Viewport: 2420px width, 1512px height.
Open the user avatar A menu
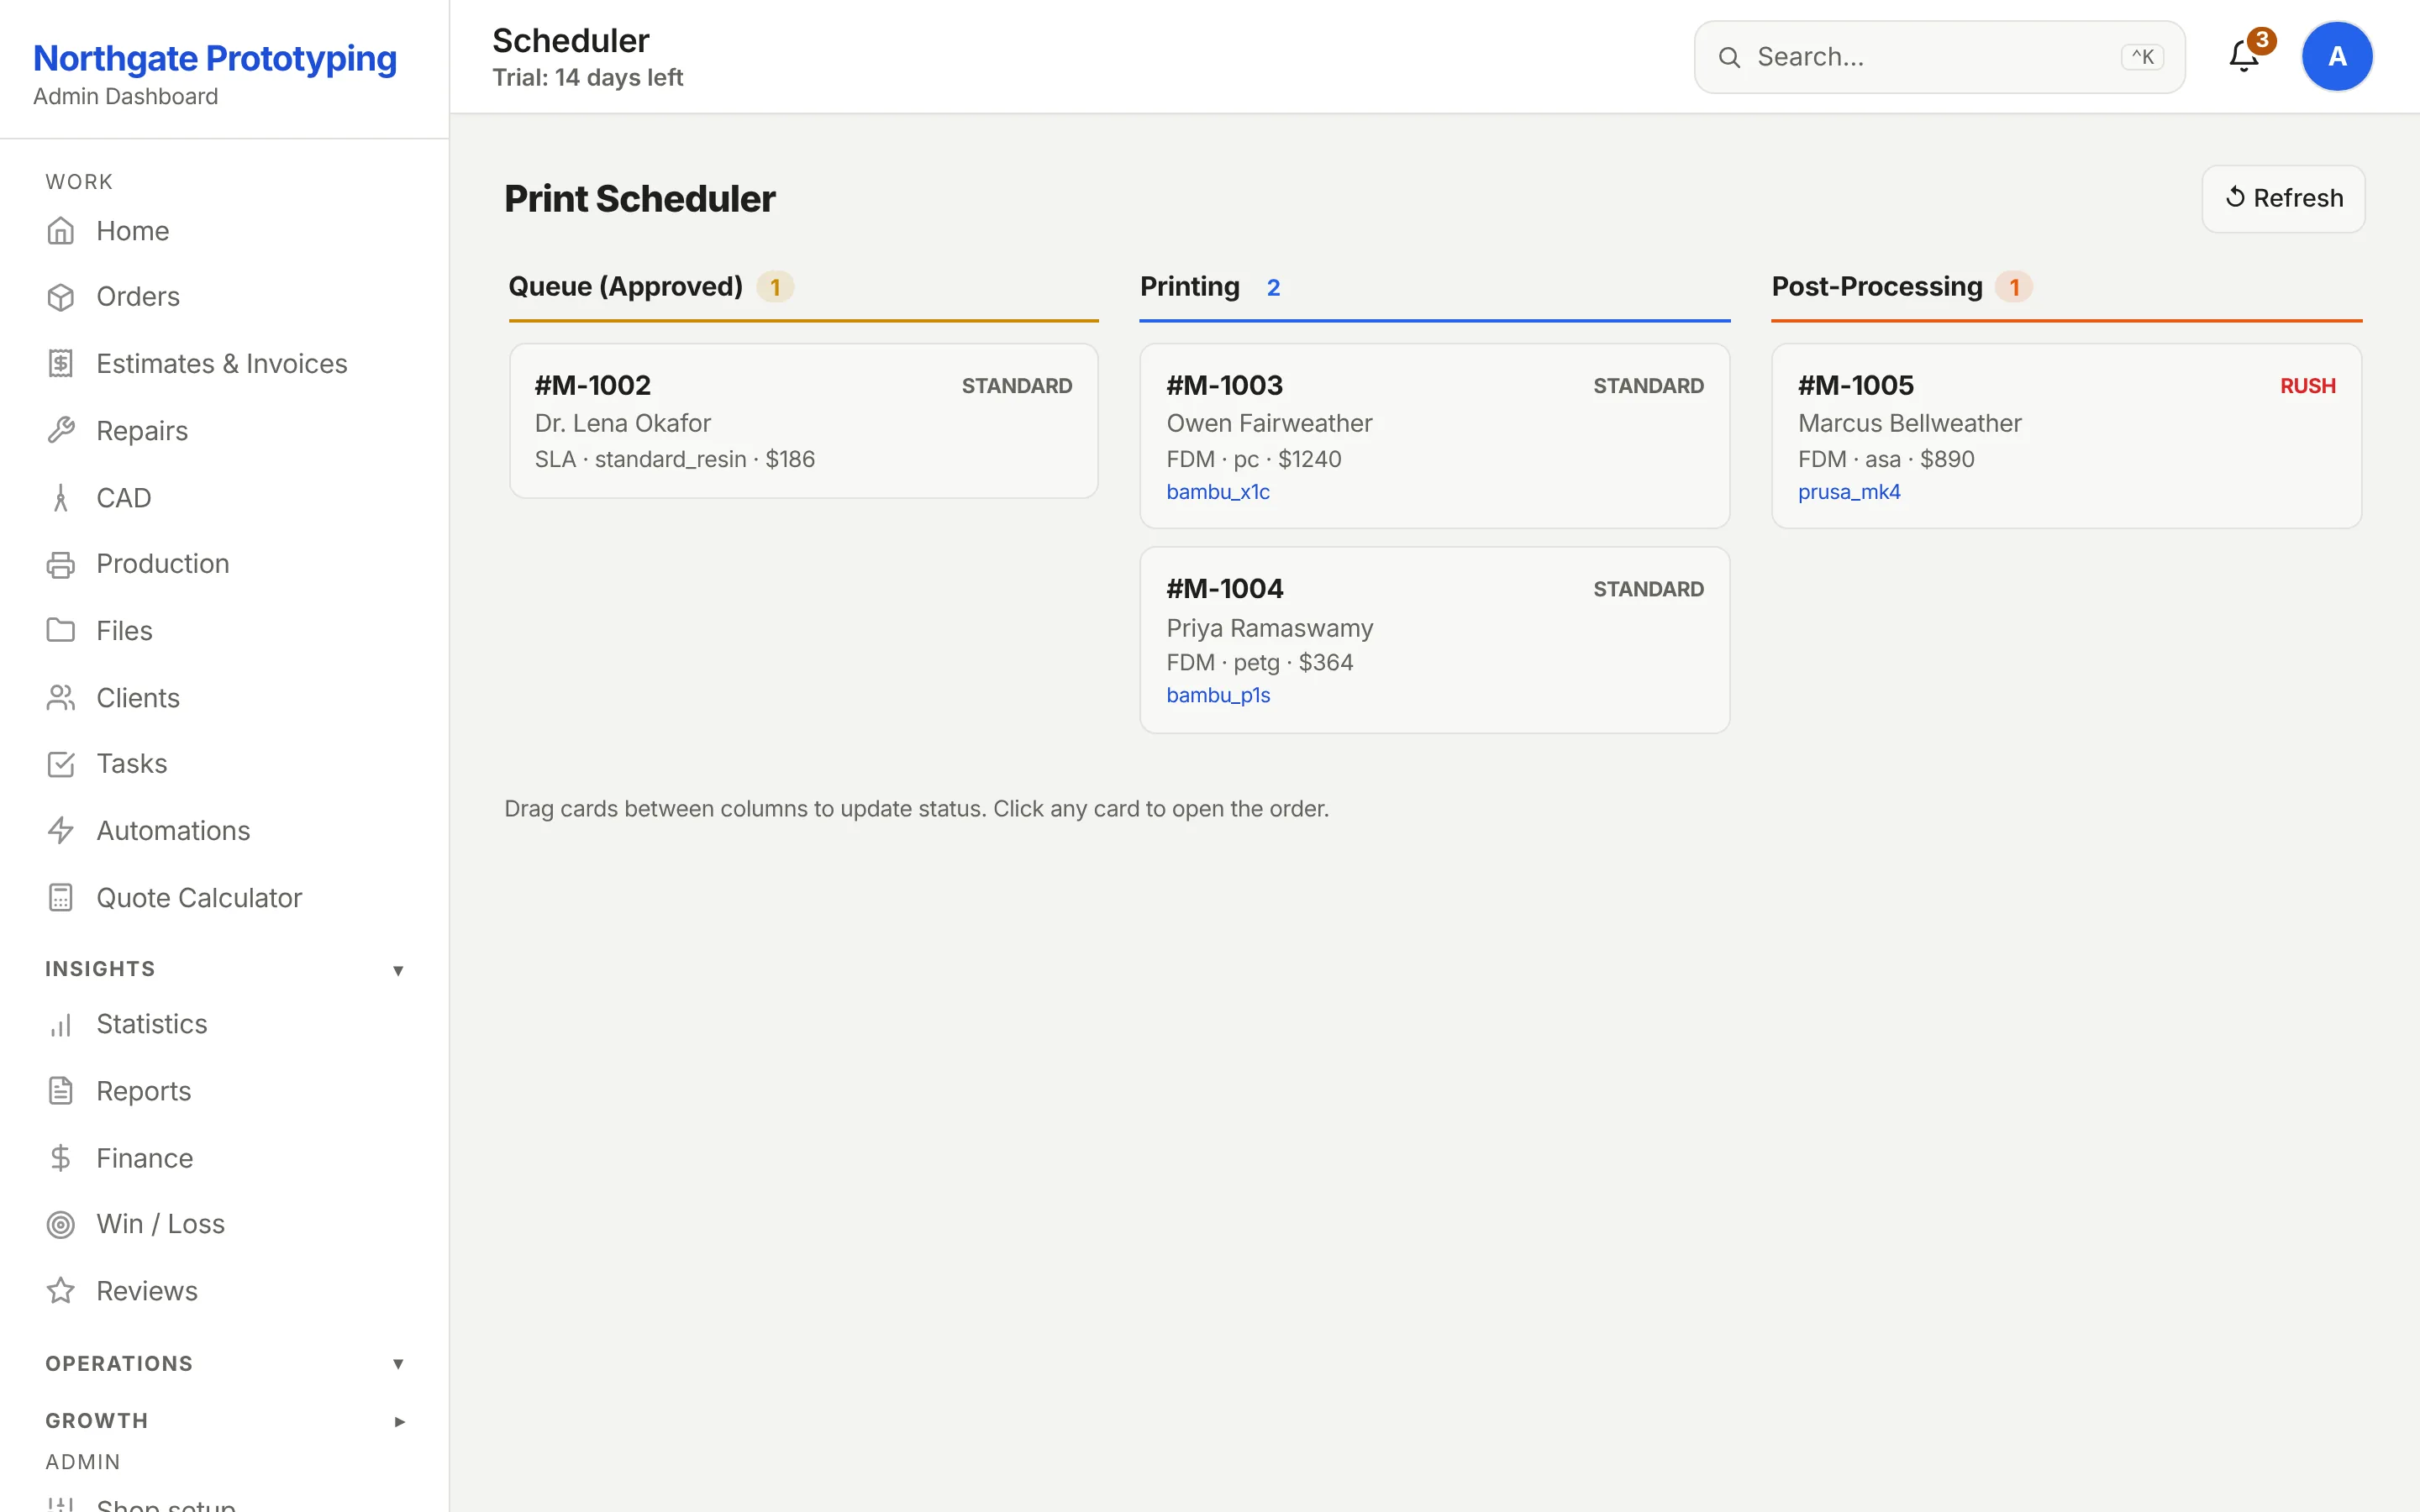(x=2337, y=56)
